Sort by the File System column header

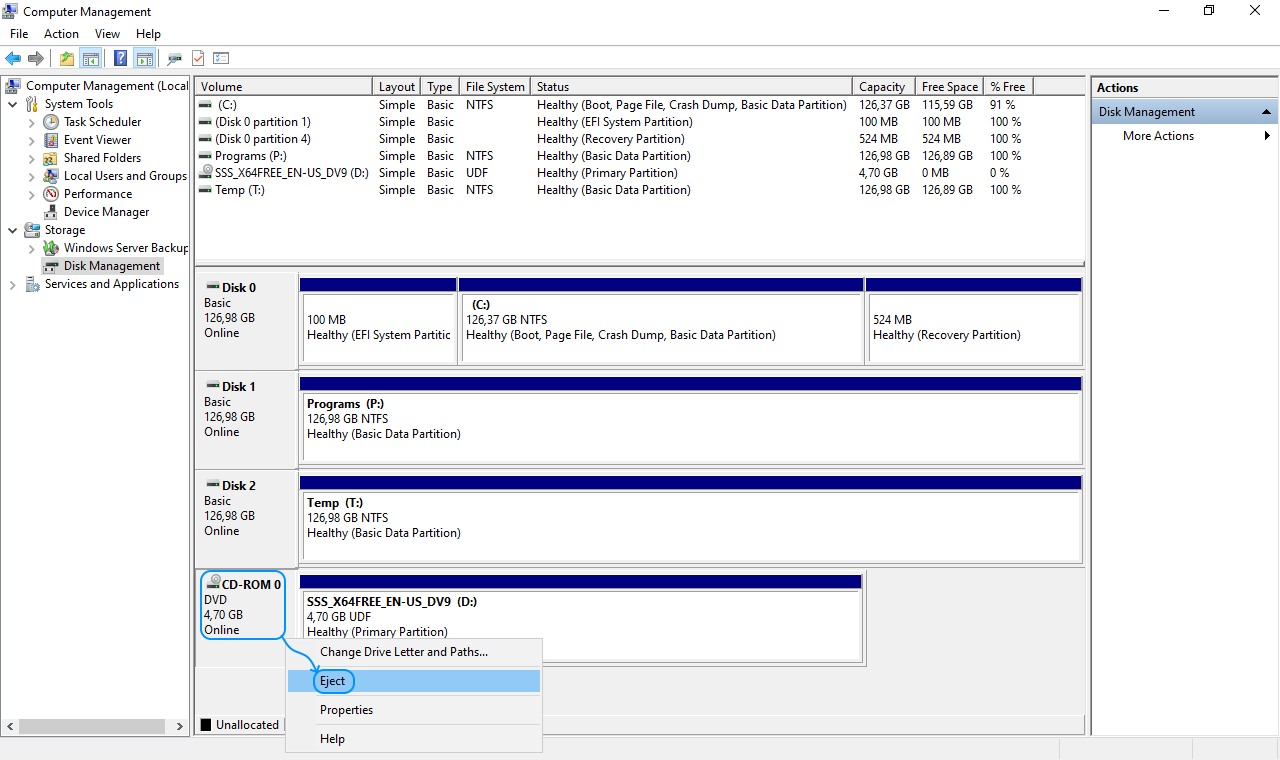coord(495,87)
